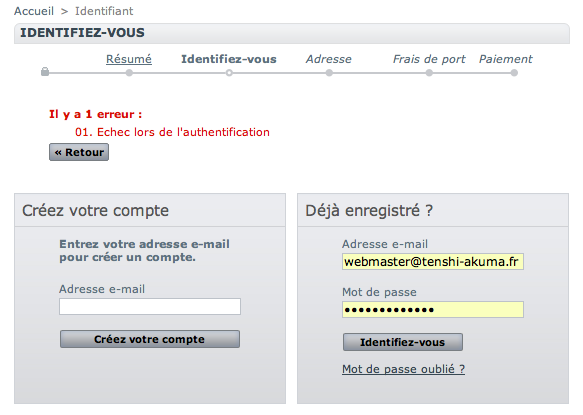Viewport: 583px width, 415px height.
Task: Click the Résumé step marker dot
Action: [129, 73]
